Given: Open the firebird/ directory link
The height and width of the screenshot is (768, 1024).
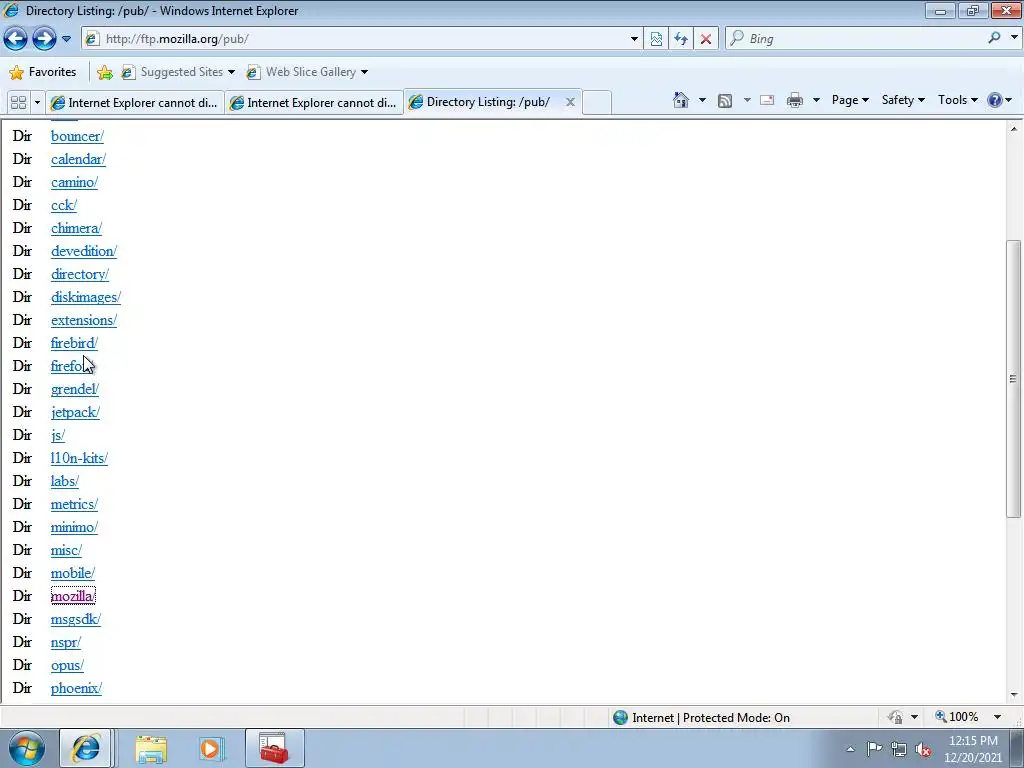Looking at the screenshot, I should (x=74, y=343).
